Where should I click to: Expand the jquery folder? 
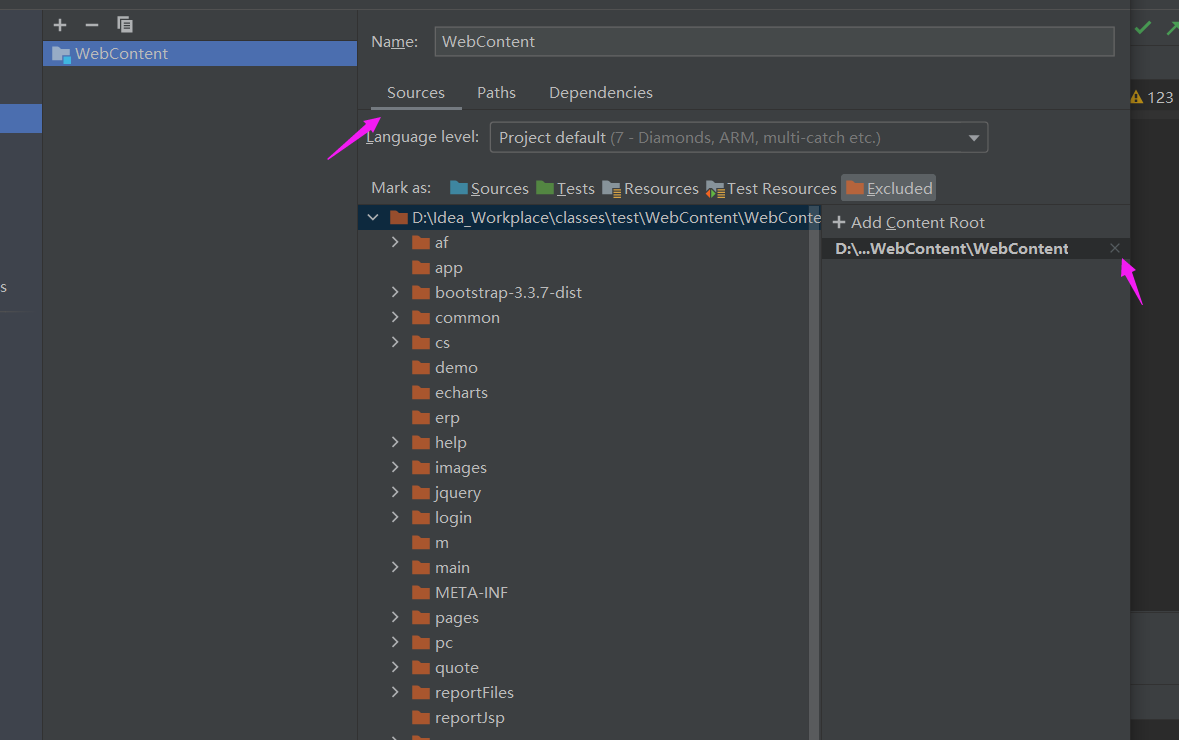tap(396, 492)
